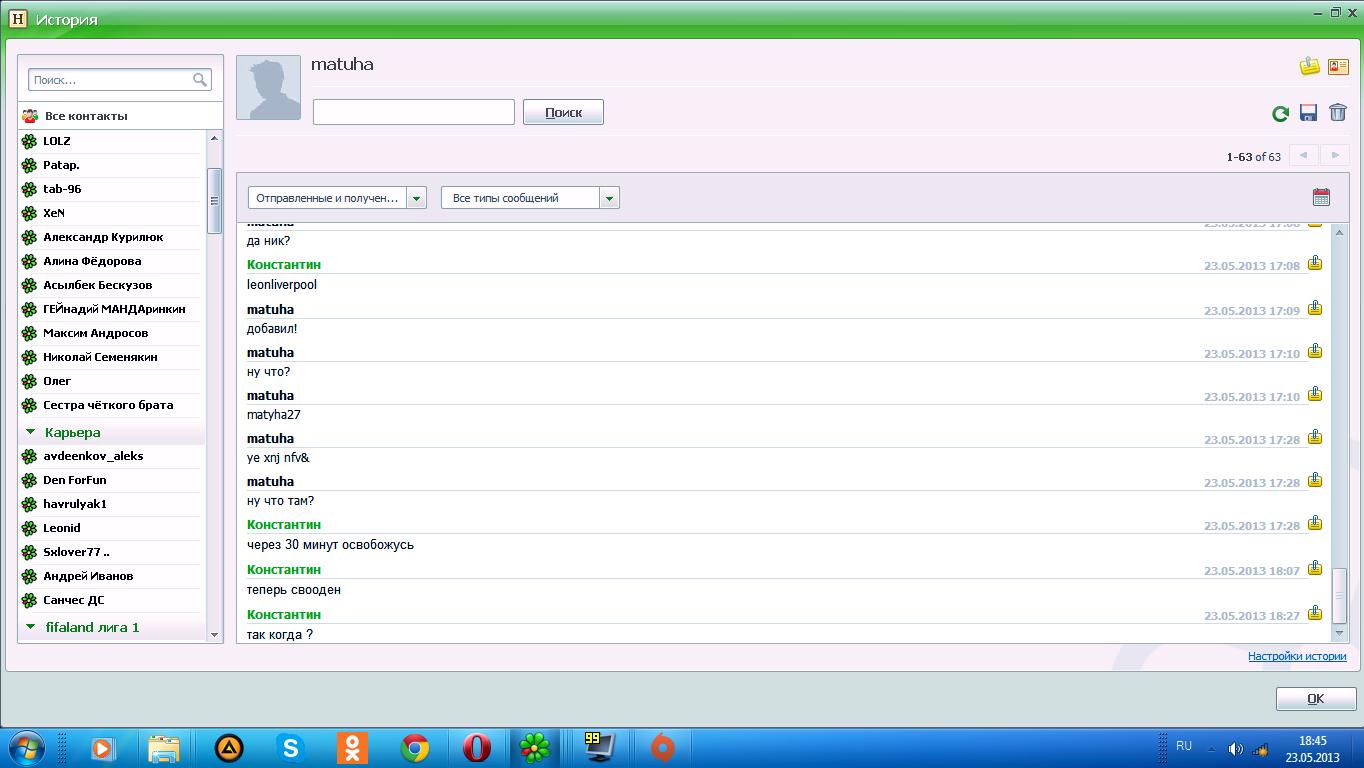The height and width of the screenshot is (768, 1364).
Task: Open the Настройки истории link
Action: [x=1296, y=656]
